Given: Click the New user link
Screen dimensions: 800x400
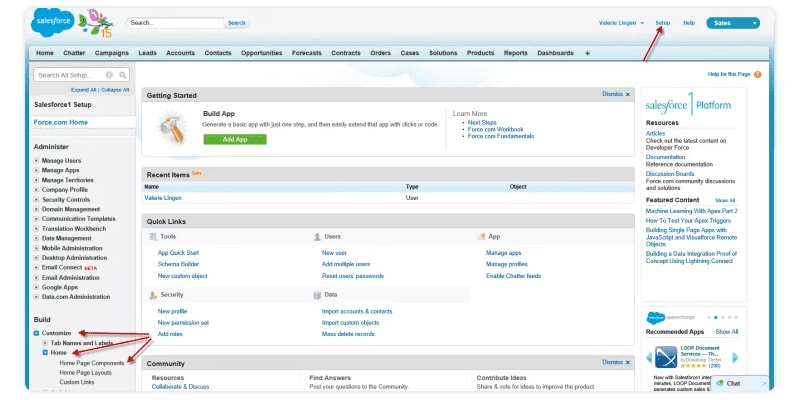Looking at the screenshot, I should click(x=334, y=253).
